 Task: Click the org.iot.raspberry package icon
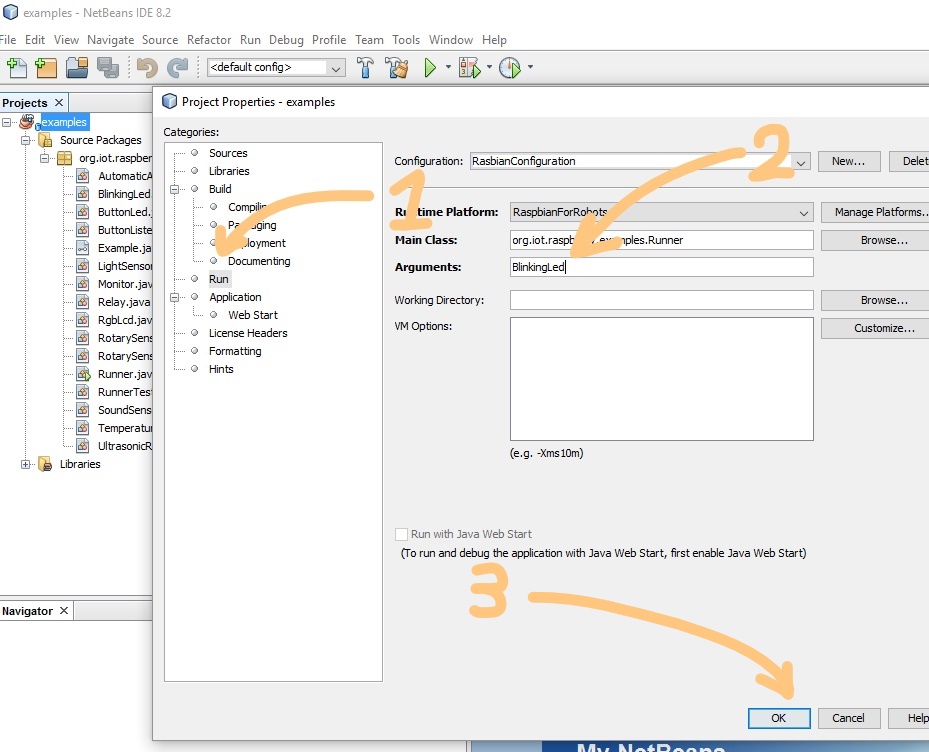64,158
